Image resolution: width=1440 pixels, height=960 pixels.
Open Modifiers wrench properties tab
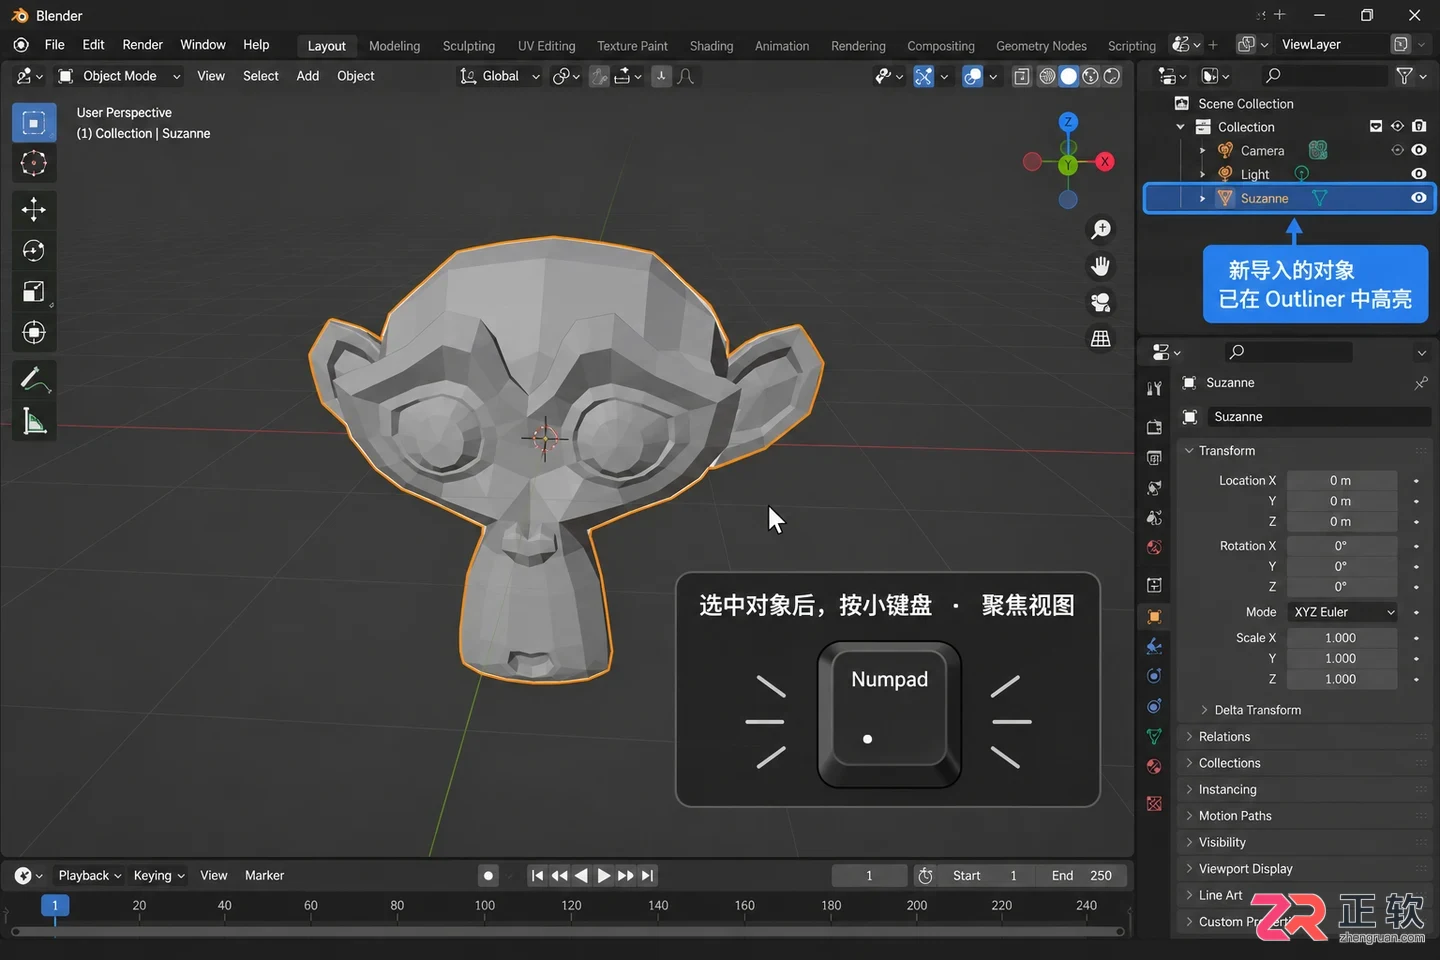(1154, 645)
